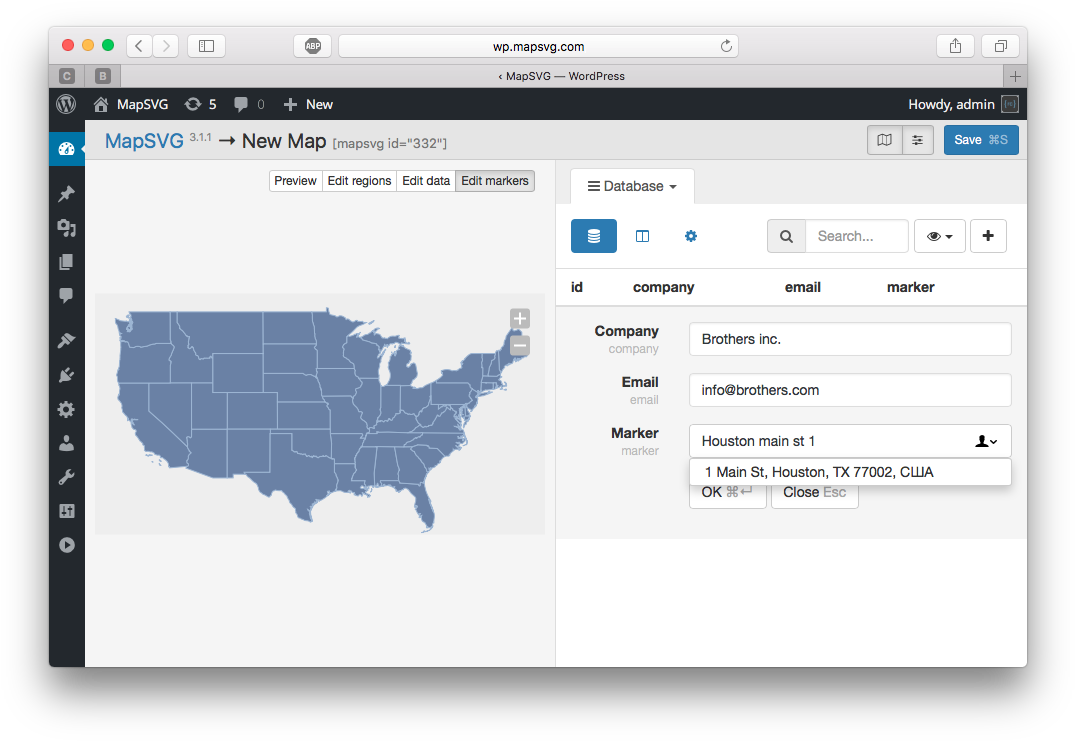The height and width of the screenshot is (741, 1075).
Task: Open the marker icon picker dropdown
Action: pos(986,441)
